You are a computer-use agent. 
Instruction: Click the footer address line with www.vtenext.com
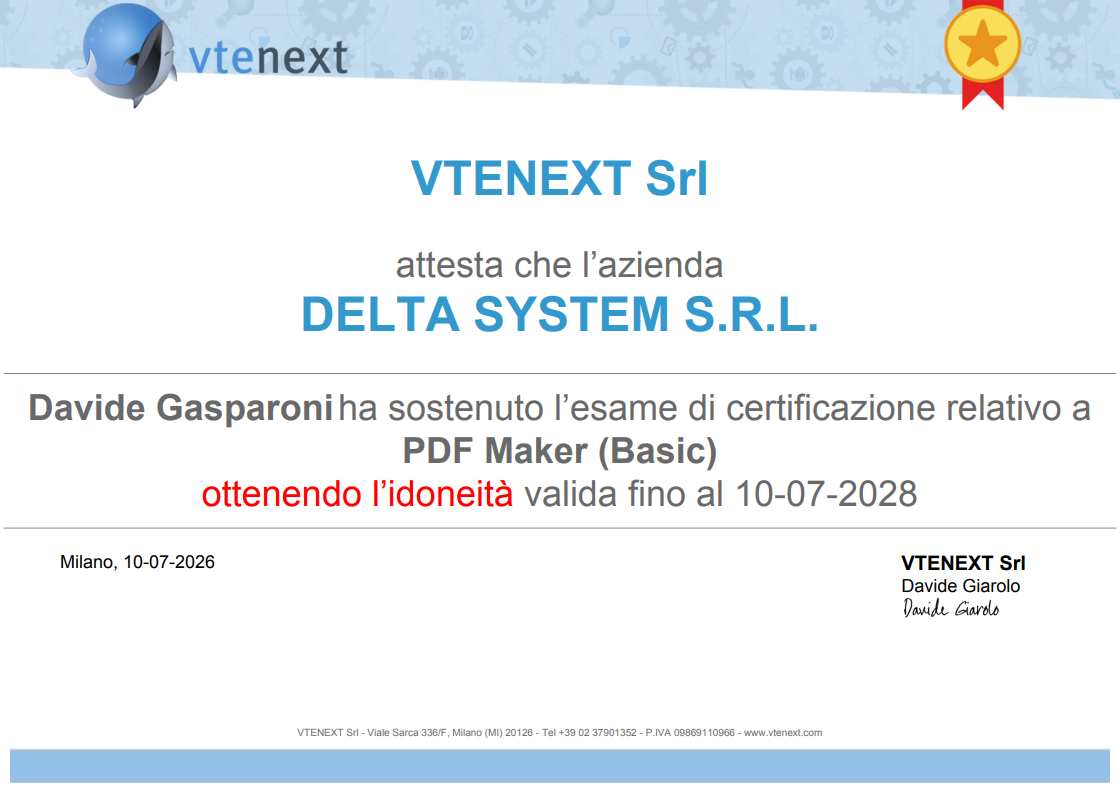[559, 732]
